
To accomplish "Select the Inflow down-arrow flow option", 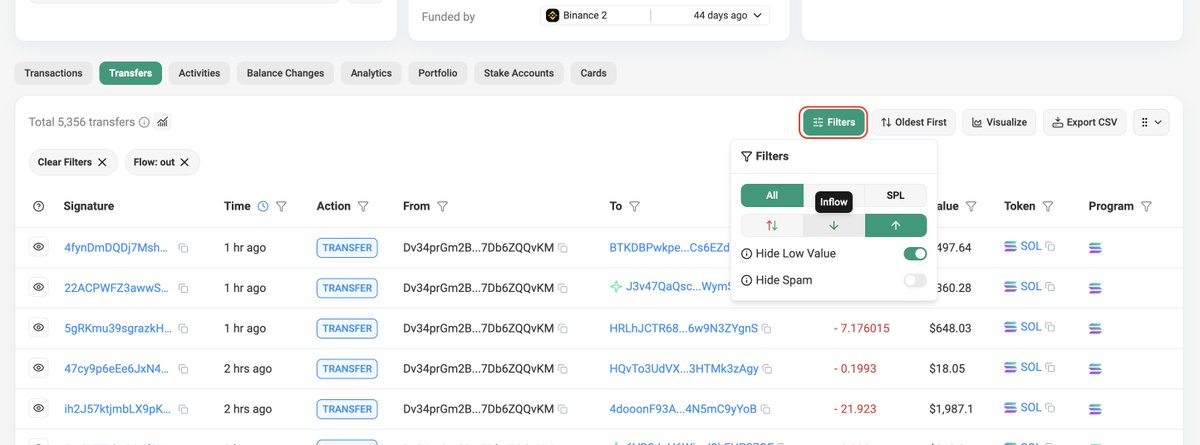I will [x=834, y=225].
